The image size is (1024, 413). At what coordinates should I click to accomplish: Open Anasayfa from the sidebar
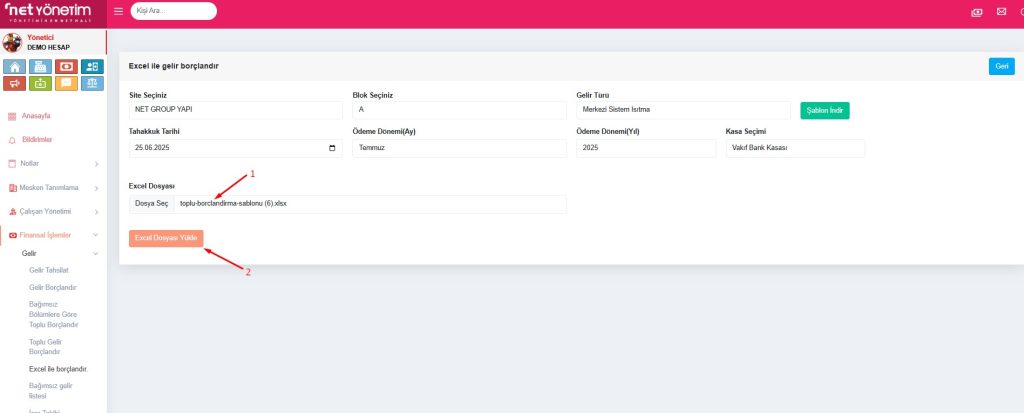(x=36, y=116)
